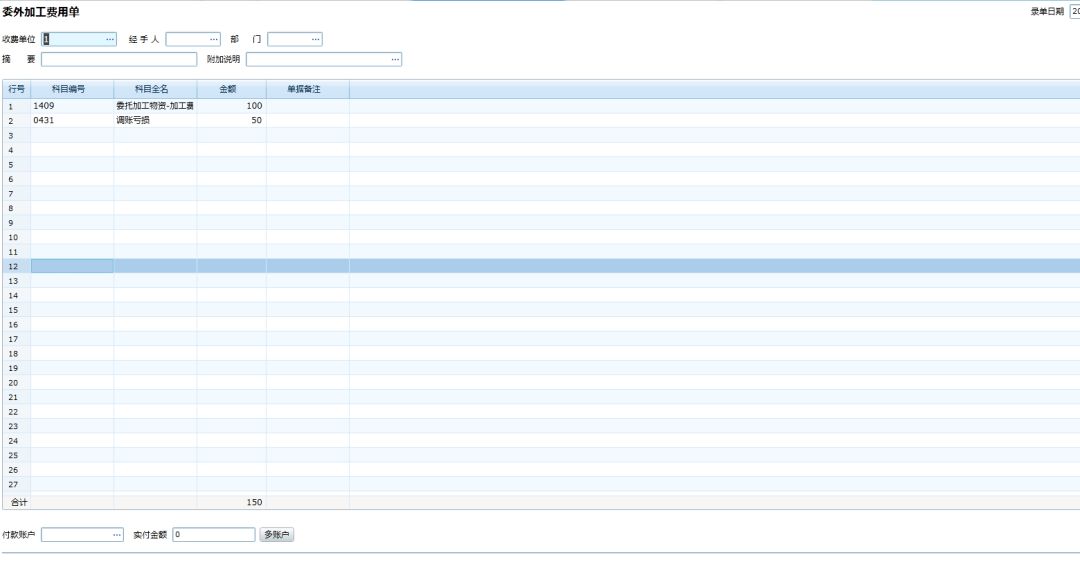The width and height of the screenshot is (1080, 571).
Task: Open the 附加说明 ellipsis button
Action: click(x=395, y=59)
